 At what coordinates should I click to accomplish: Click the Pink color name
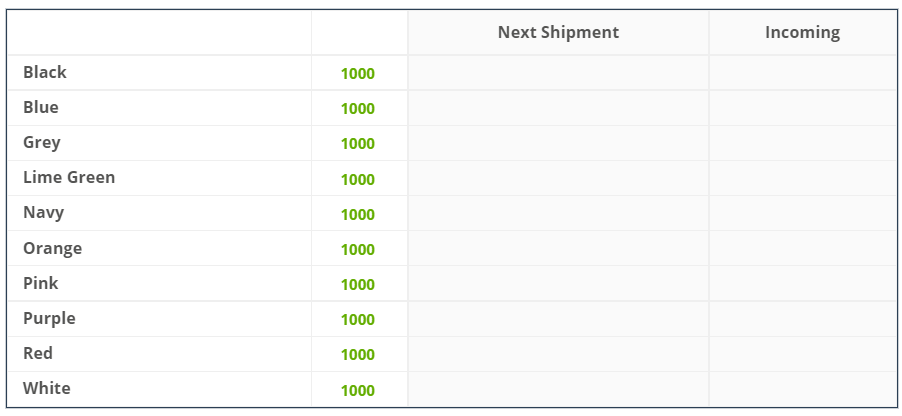click(x=41, y=283)
